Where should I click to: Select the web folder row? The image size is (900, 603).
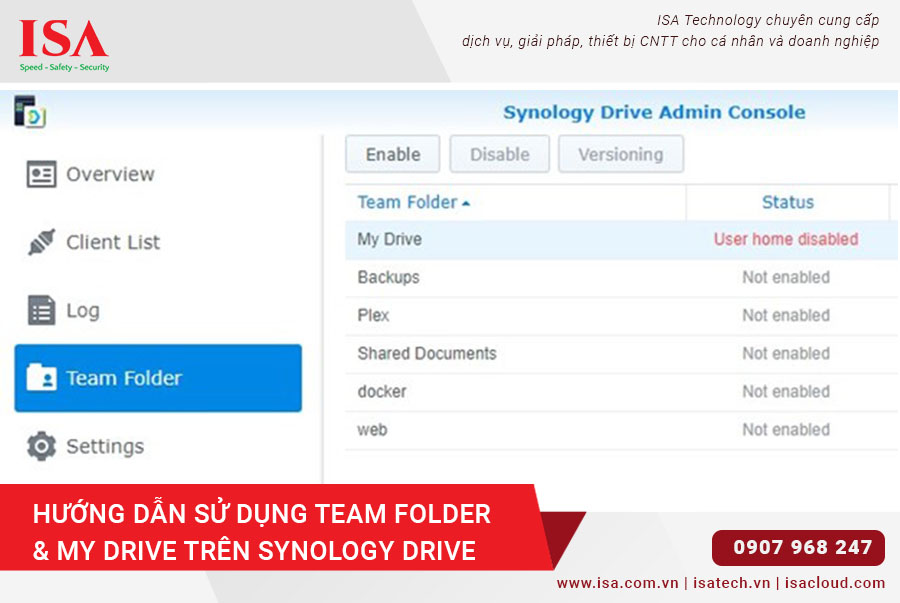tap(622, 429)
